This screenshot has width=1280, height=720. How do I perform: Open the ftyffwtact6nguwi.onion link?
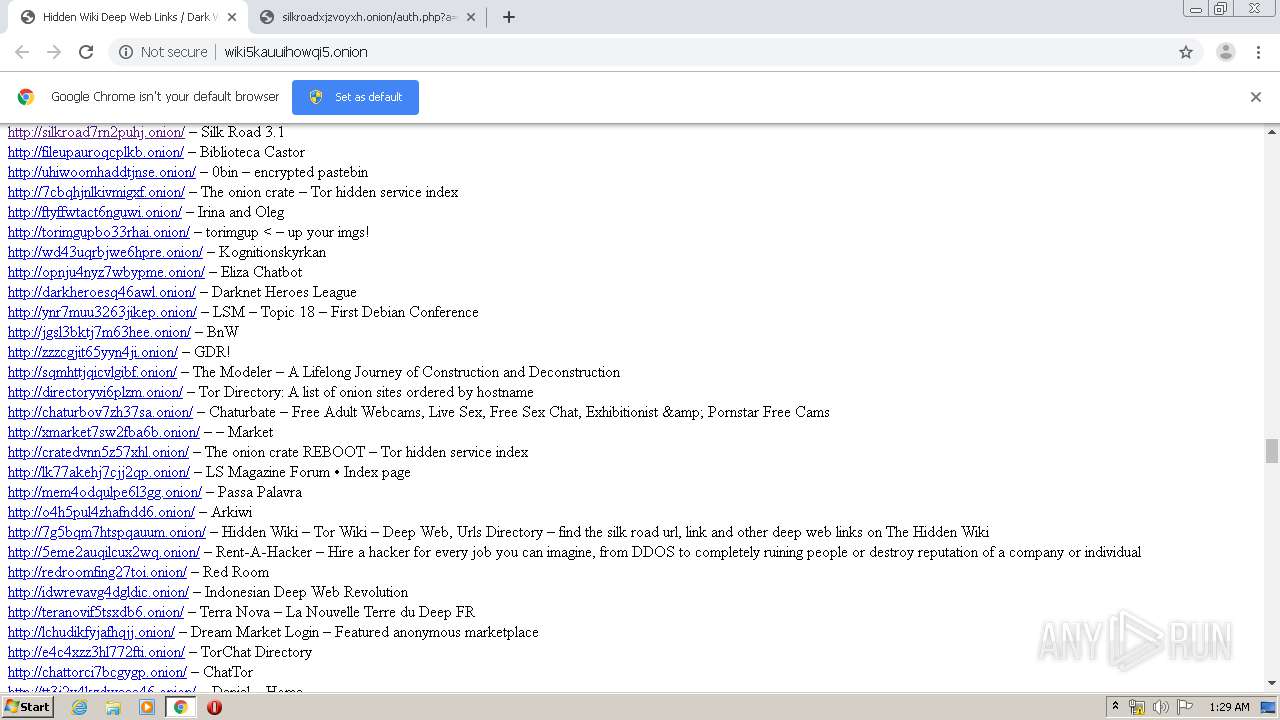pyautogui.click(x=95, y=212)
